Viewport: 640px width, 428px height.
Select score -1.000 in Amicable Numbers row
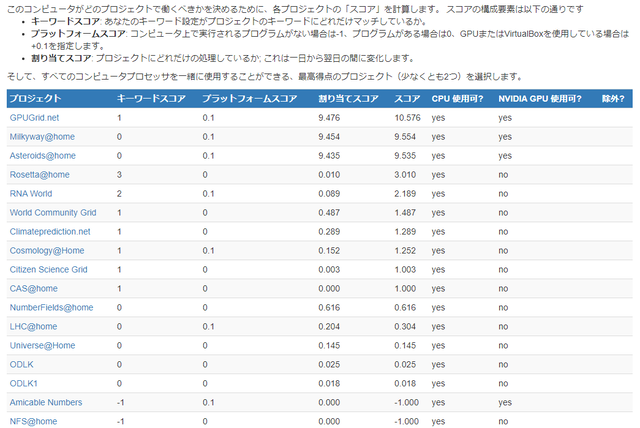click(407, 402)
